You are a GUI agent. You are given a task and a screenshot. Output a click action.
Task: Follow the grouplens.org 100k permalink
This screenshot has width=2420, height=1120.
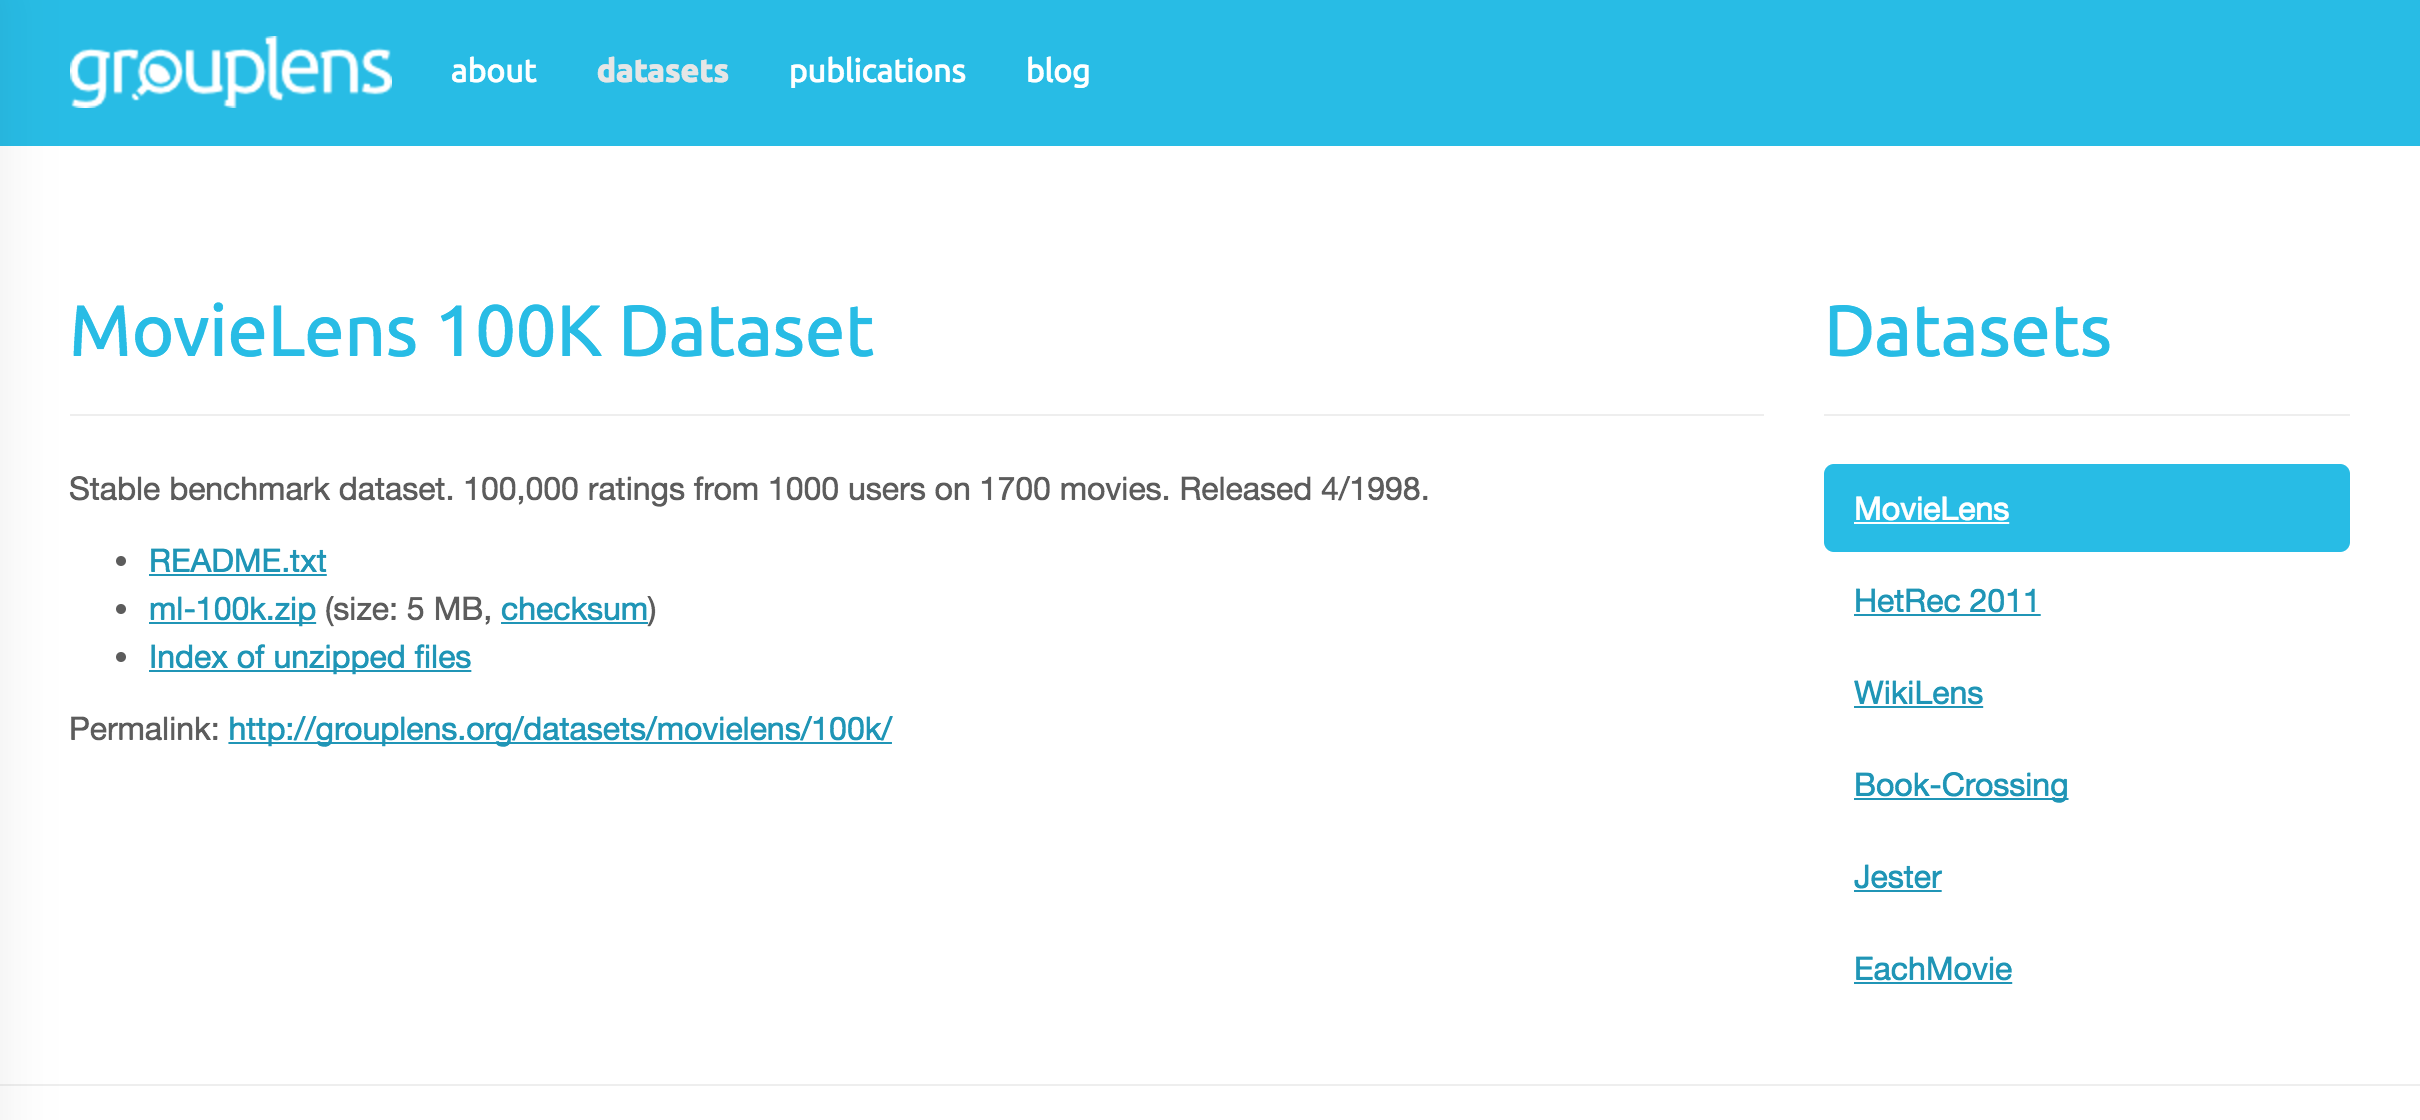click(x=560, y=729)
